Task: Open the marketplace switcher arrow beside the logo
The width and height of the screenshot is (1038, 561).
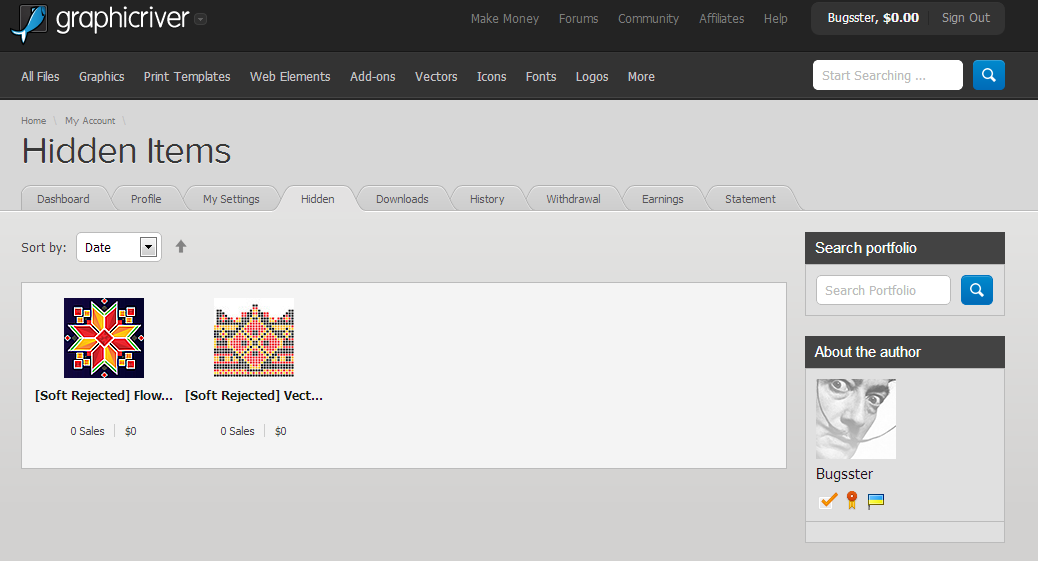Action: click(201, 19)
